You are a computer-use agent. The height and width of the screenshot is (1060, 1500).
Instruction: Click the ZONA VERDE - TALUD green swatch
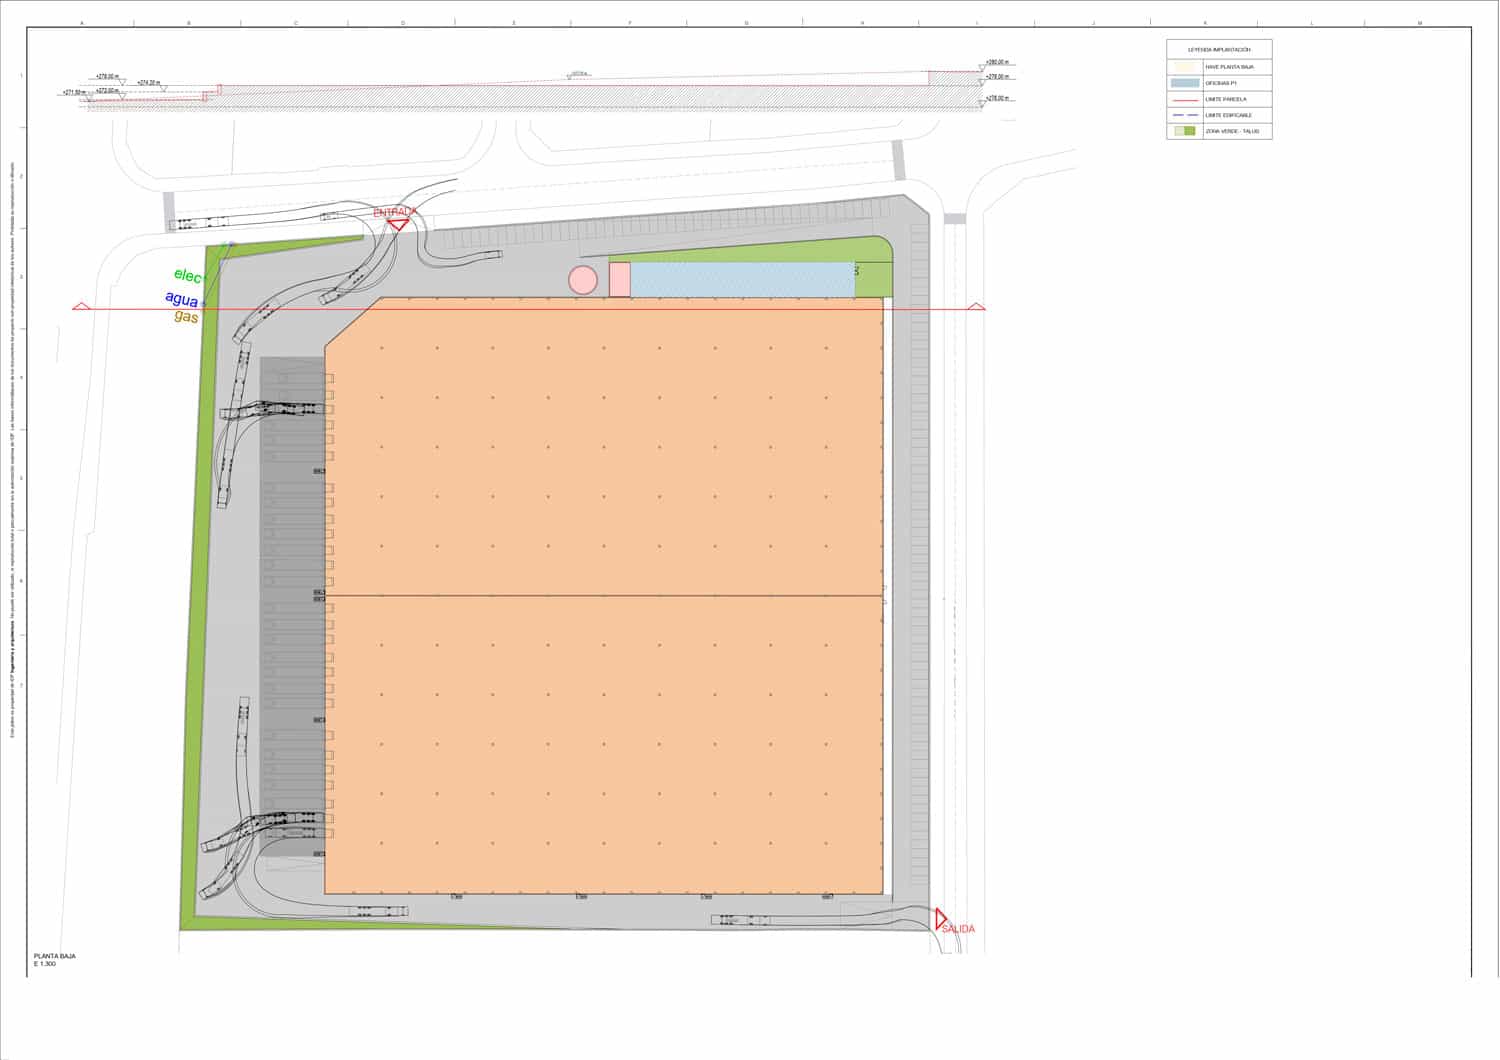[x=1185, y=131]
